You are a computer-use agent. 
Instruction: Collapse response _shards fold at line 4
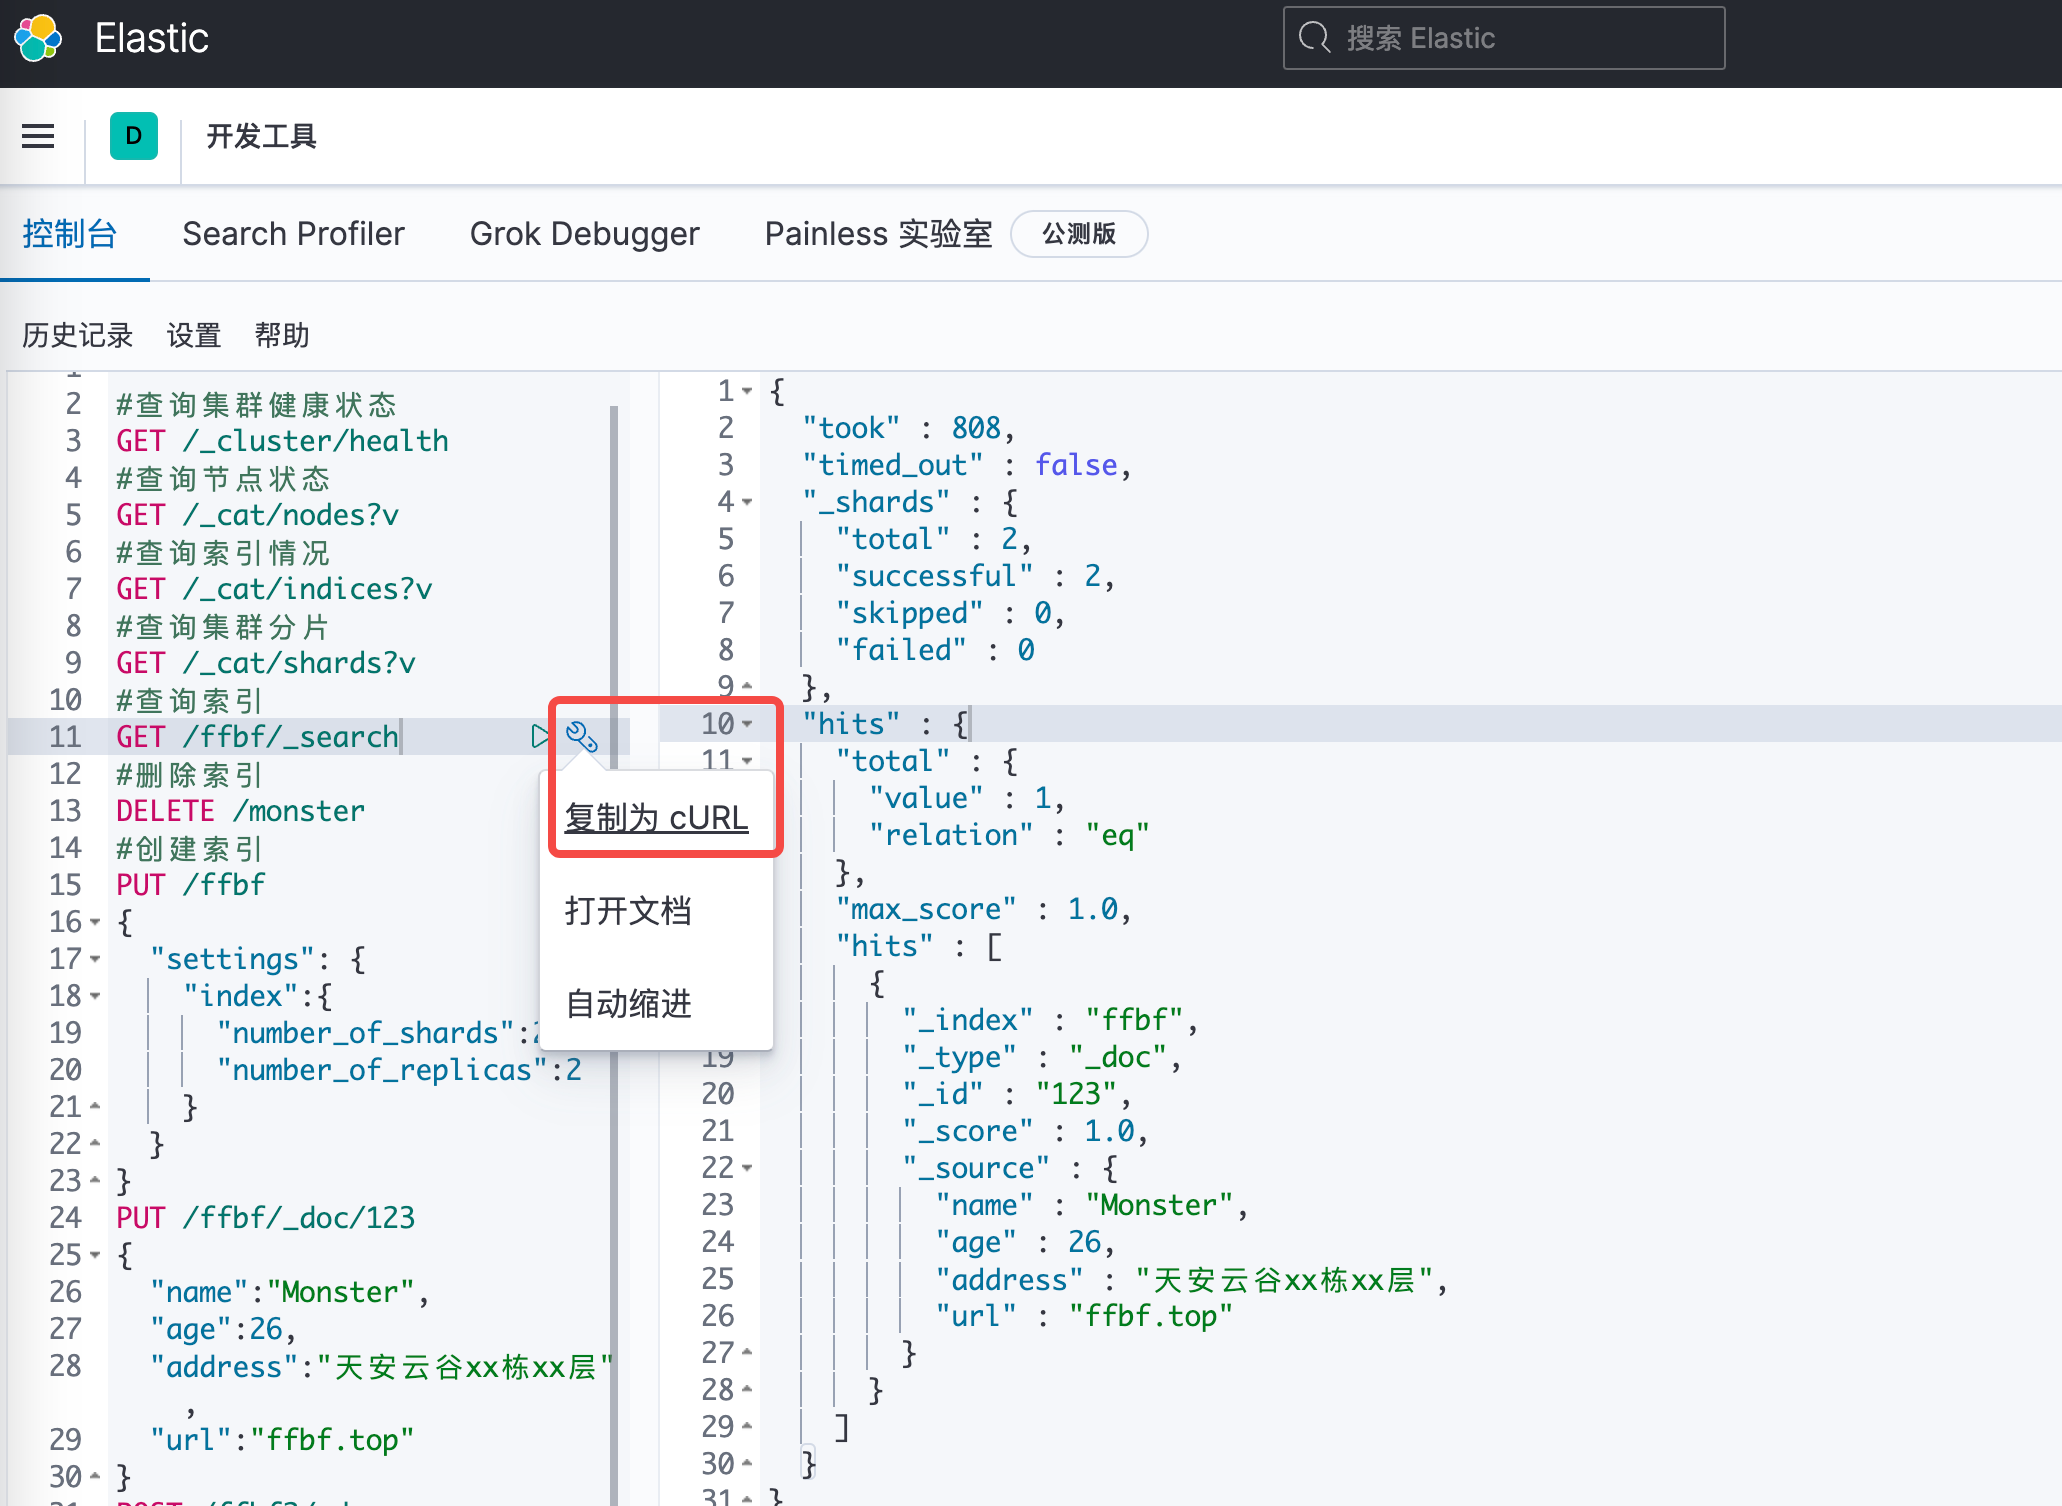[747, 502]
